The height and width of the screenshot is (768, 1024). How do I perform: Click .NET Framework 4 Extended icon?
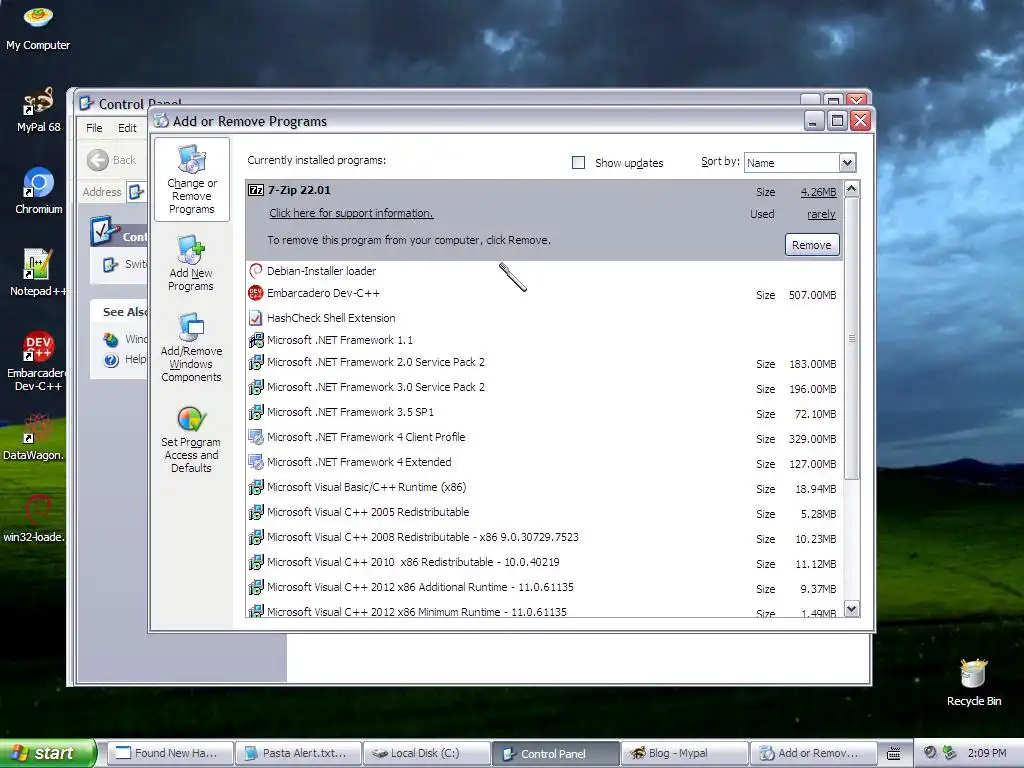(256, 462)
